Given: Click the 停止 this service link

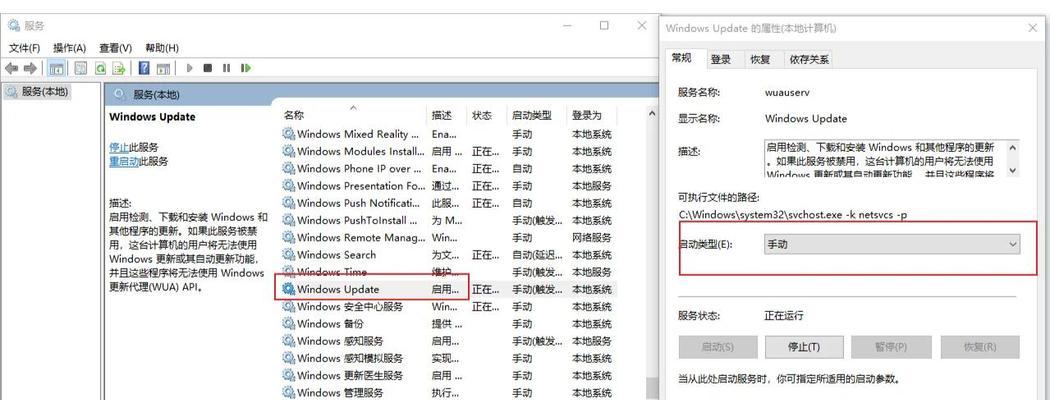Looking at the screenshot, I should (119, 147).
